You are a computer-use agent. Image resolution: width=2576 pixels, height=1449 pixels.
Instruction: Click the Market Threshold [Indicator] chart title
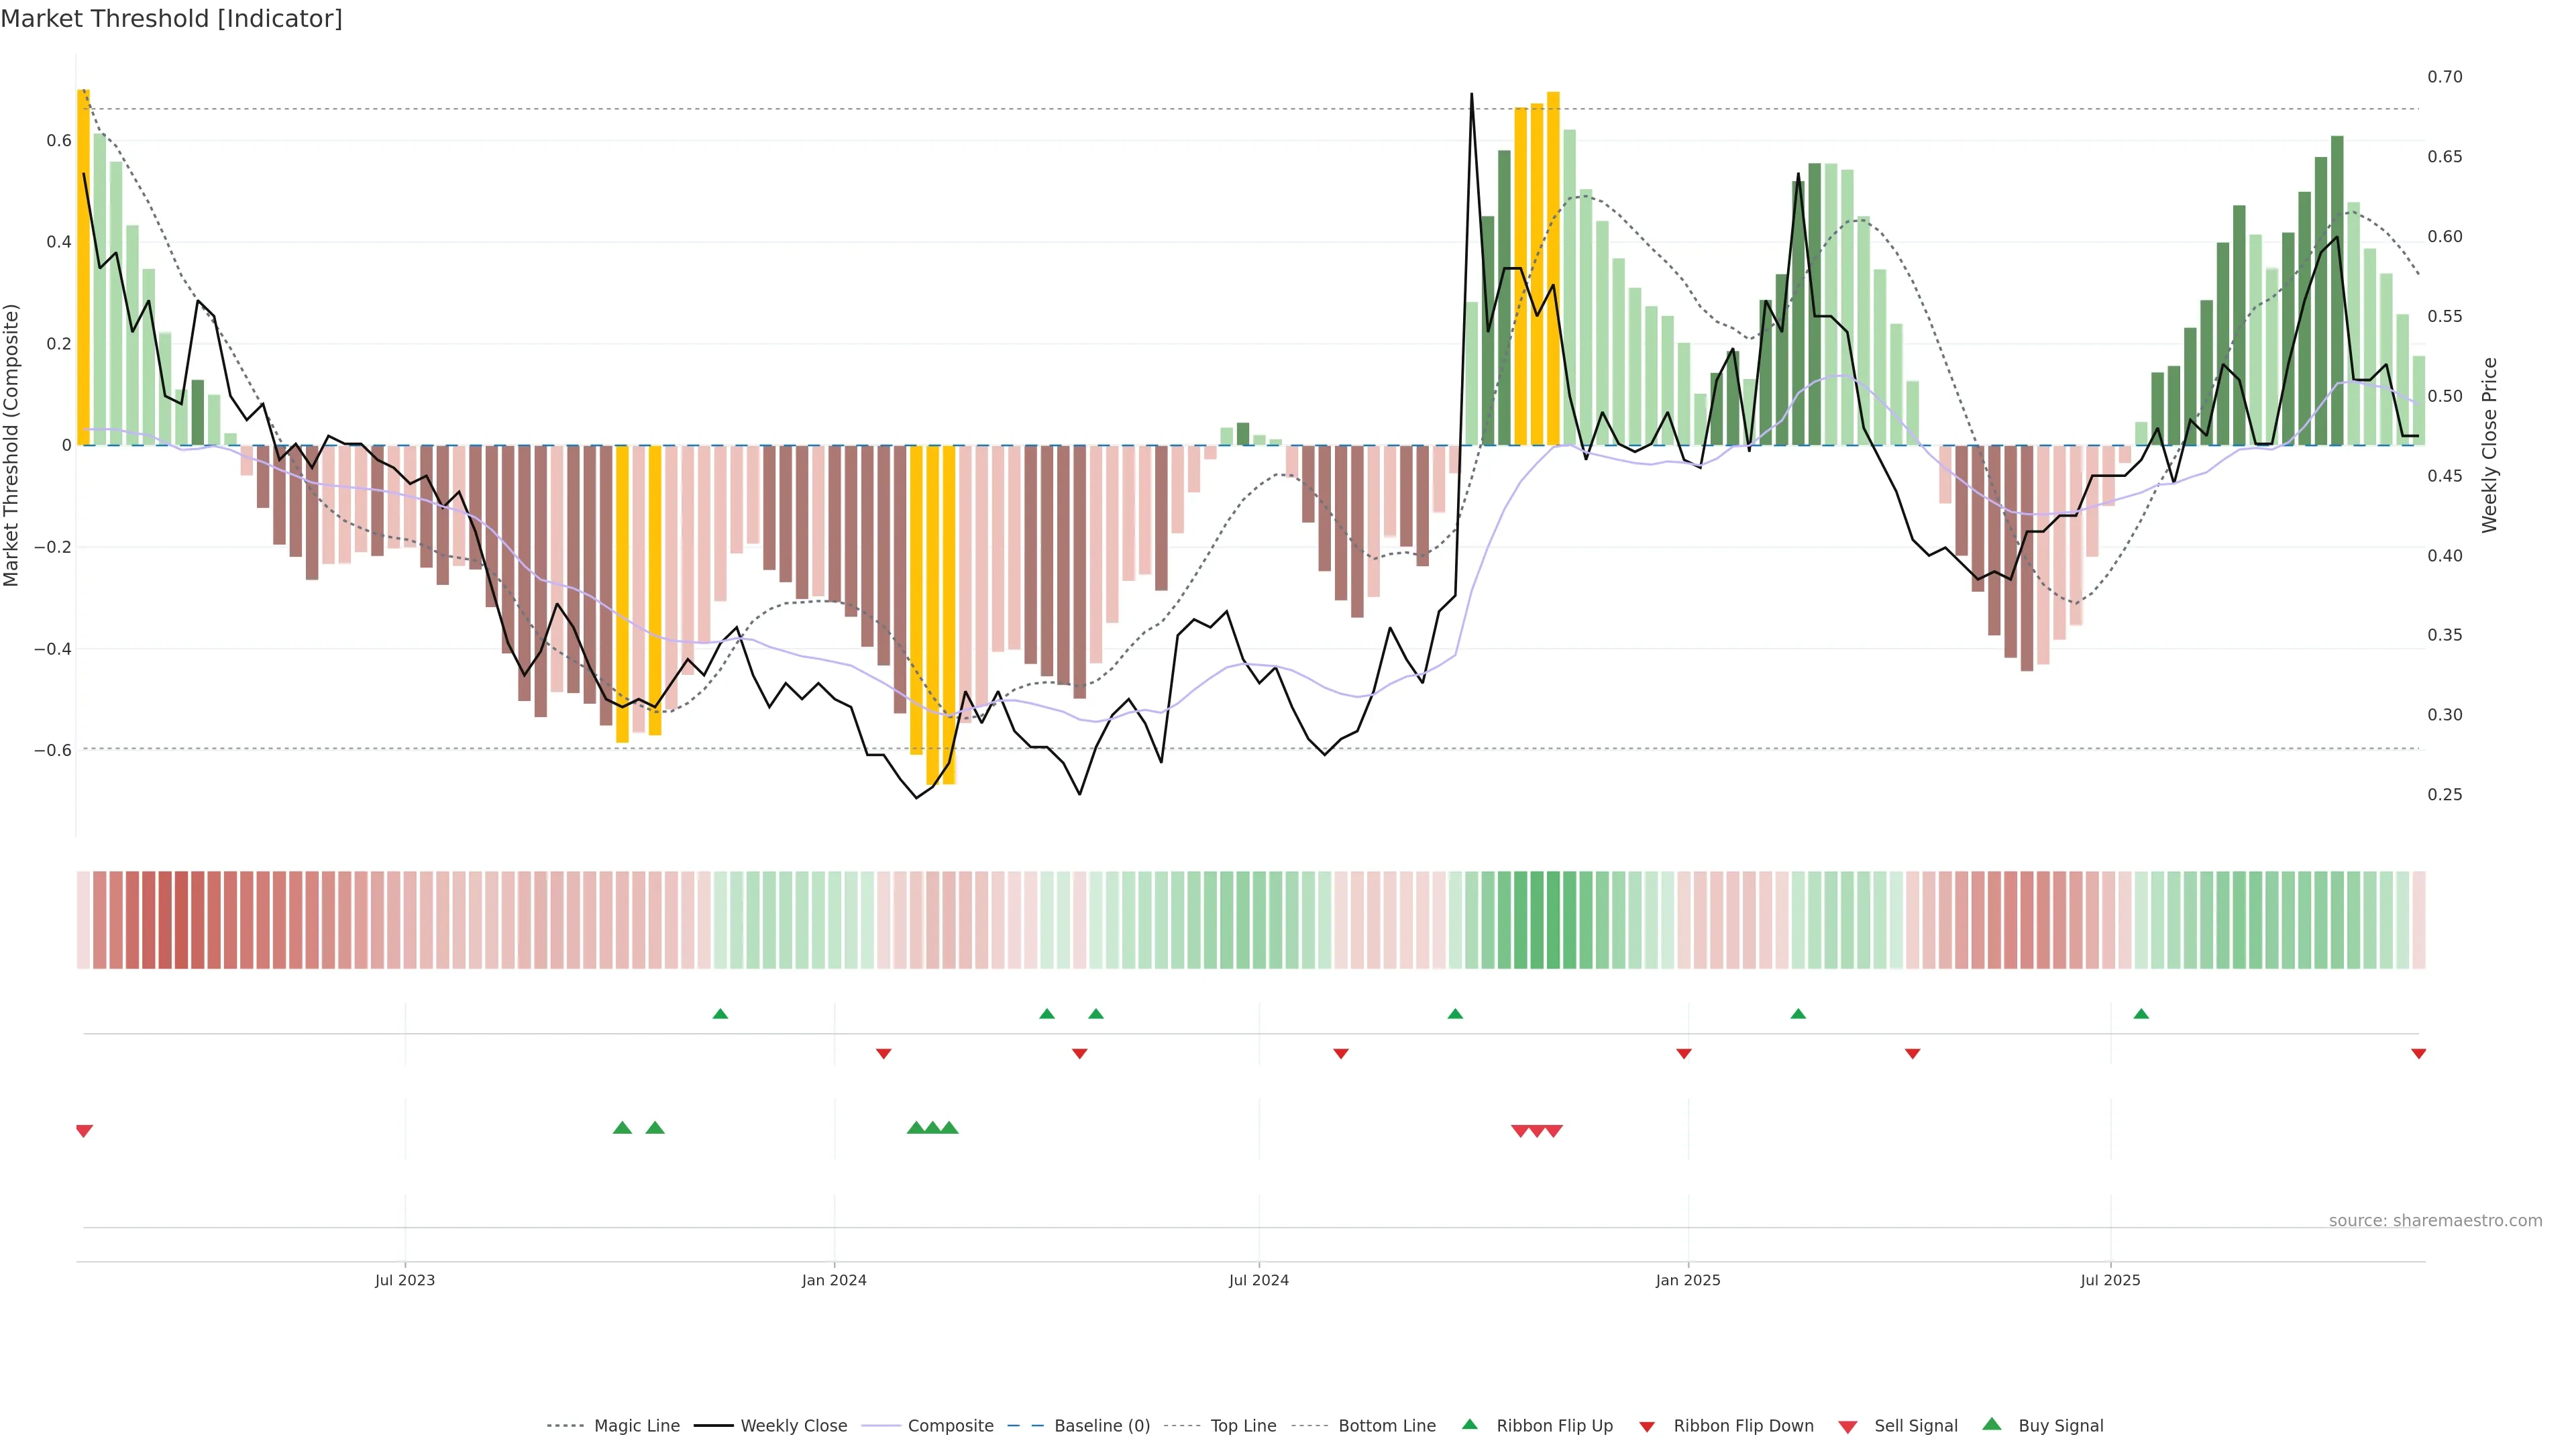click(171, 19)
